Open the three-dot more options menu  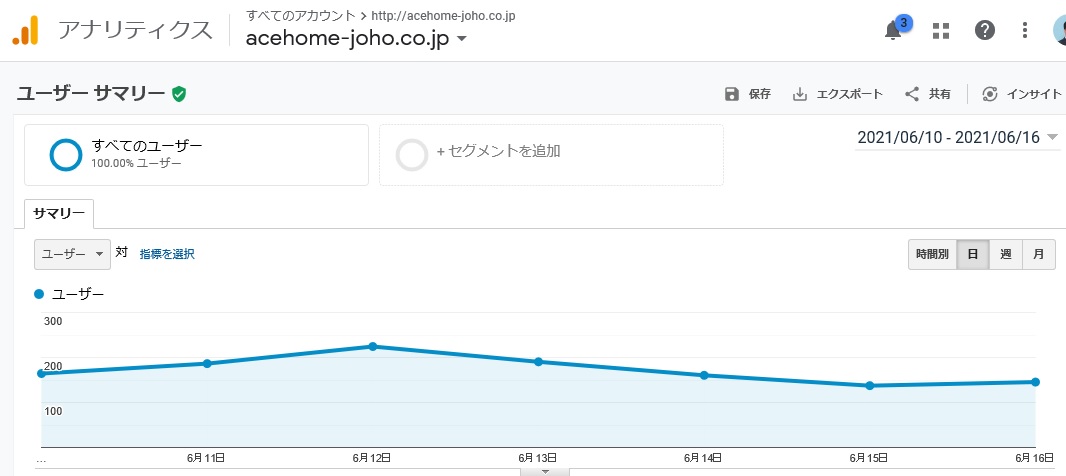[x=1025, y=30]
